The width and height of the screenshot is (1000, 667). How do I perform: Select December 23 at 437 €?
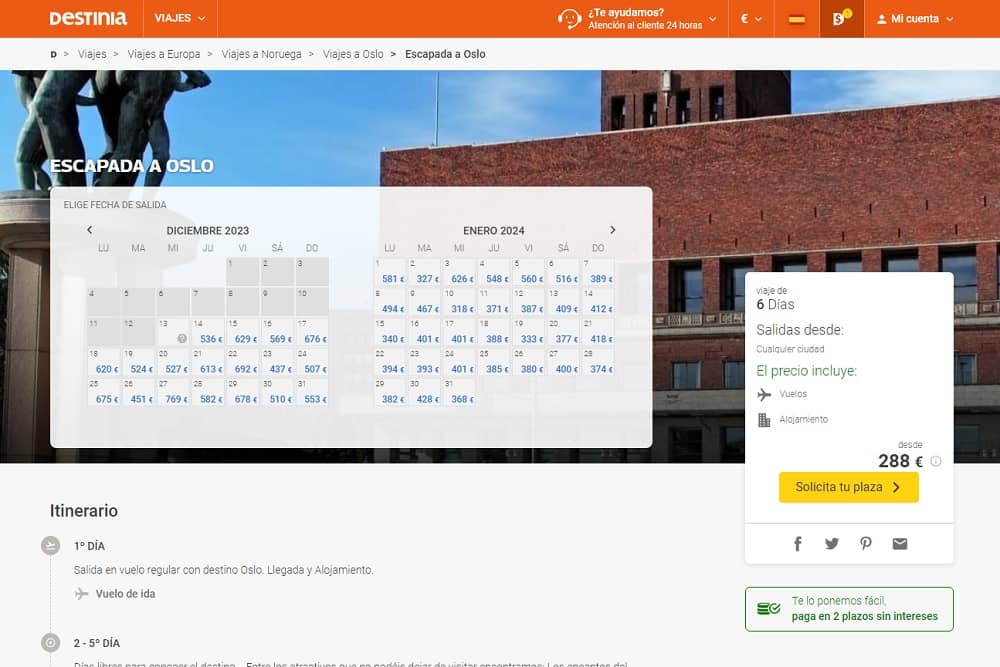click(277, 362)
